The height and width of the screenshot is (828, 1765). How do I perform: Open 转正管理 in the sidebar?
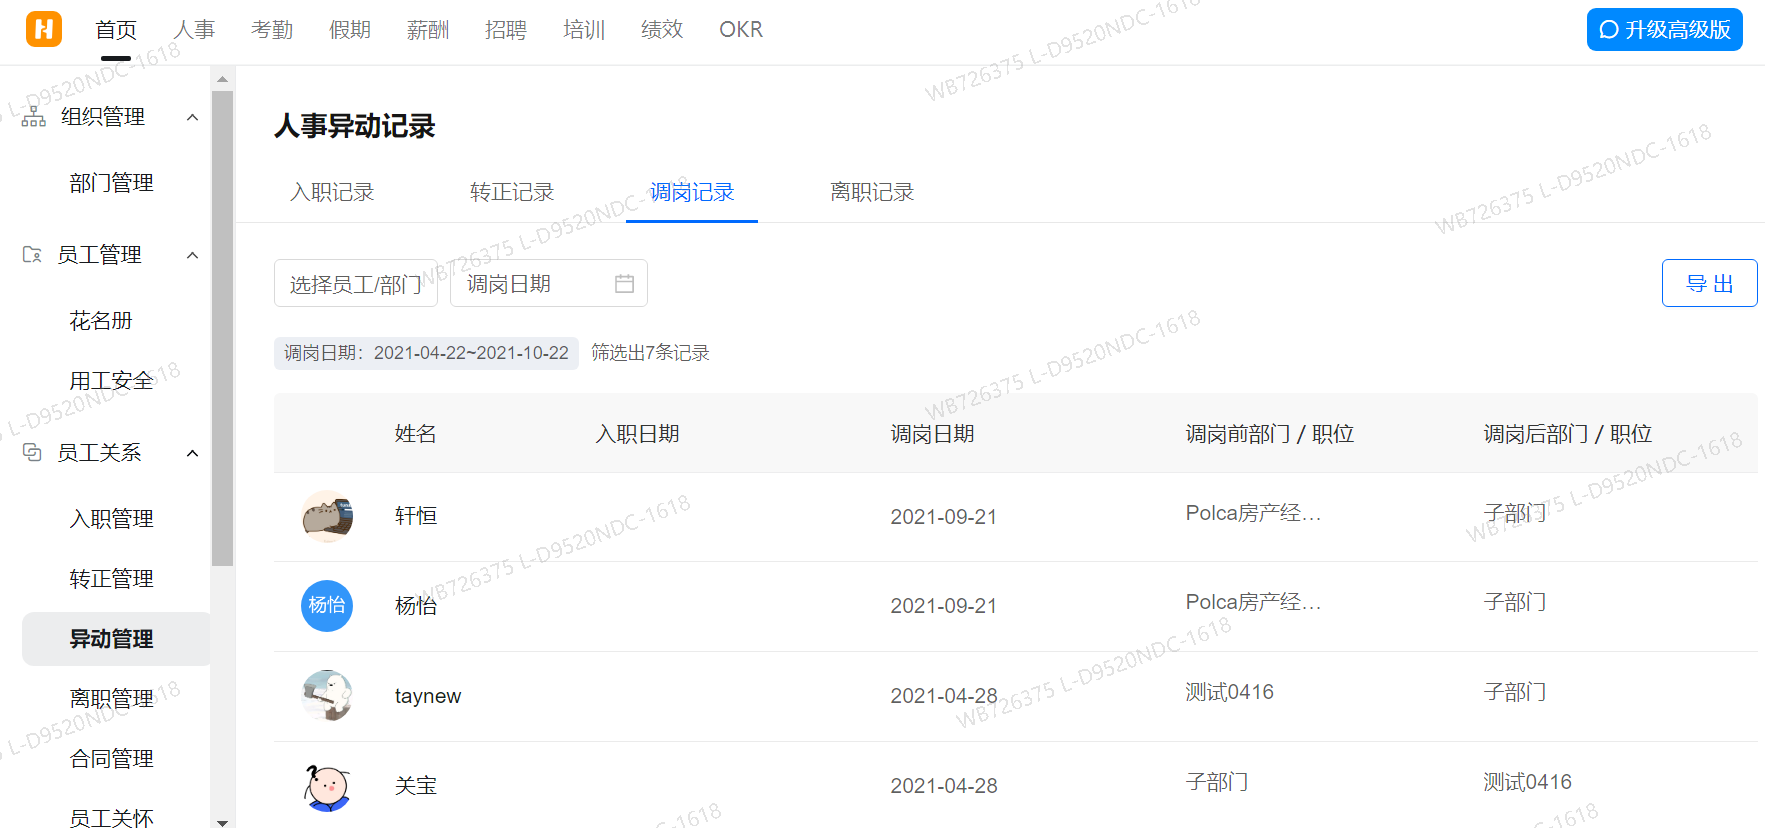coord(112,579)
